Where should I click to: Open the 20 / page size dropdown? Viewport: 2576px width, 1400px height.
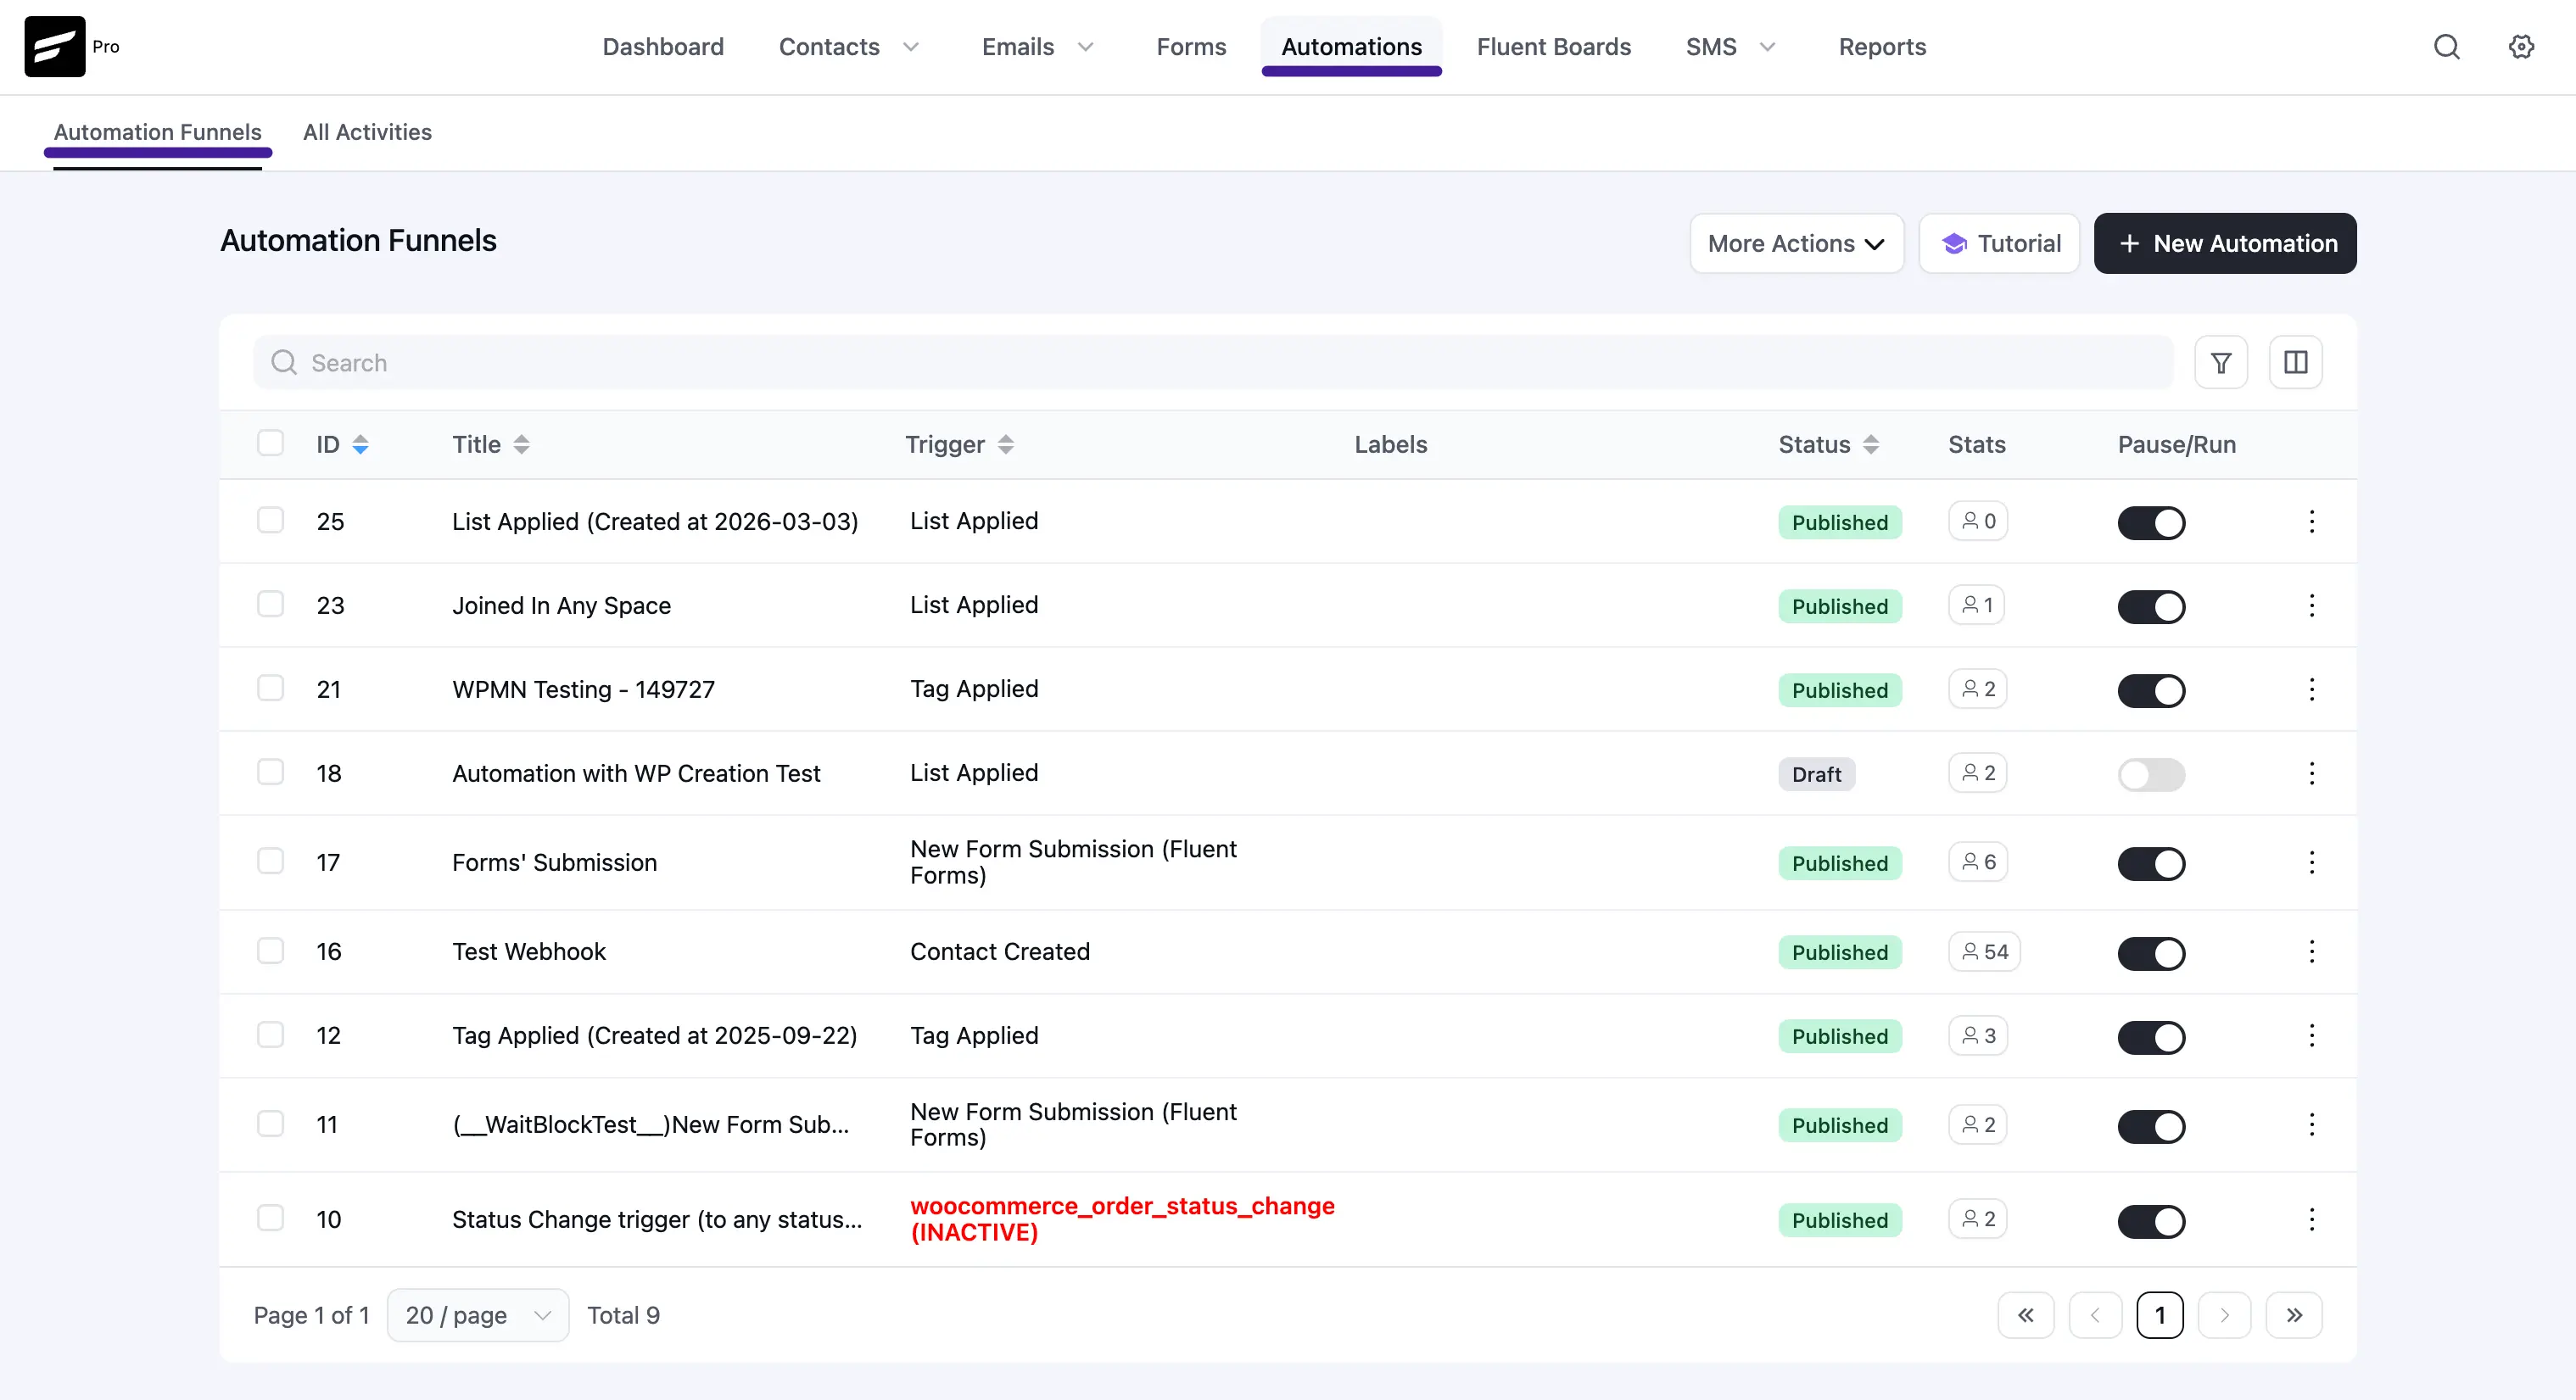coord(478,1315)
